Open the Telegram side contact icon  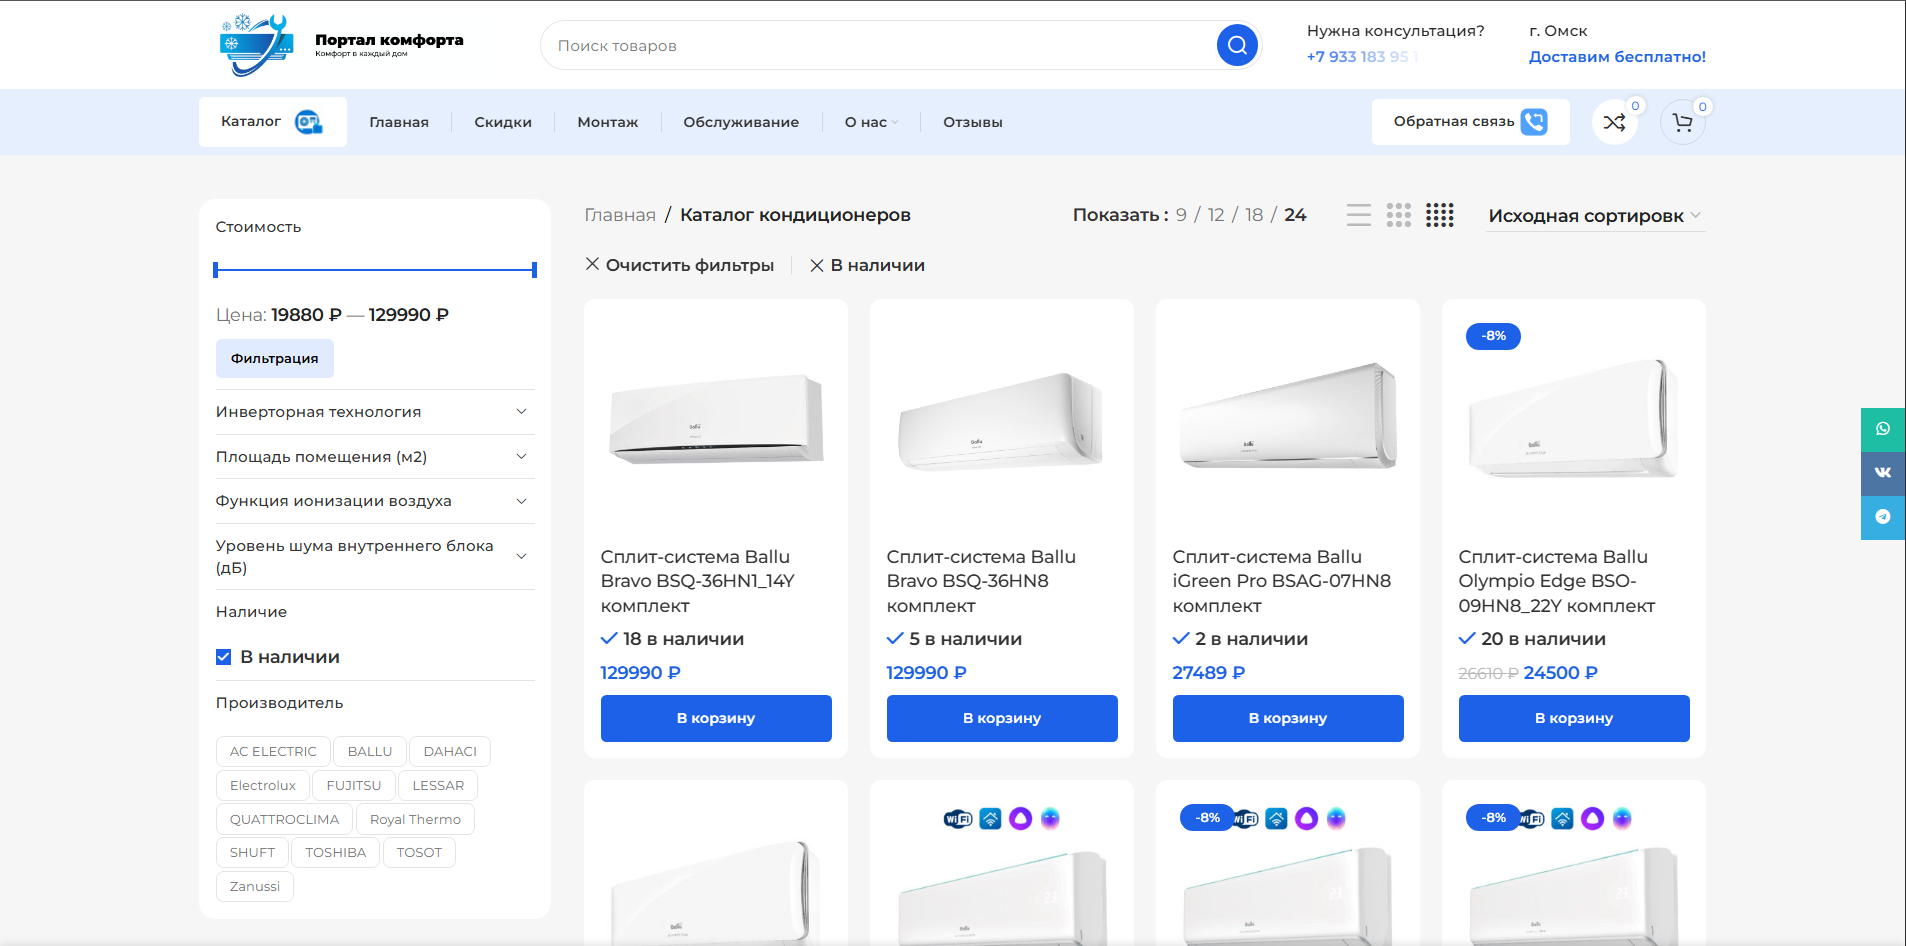coord(1883,517)
